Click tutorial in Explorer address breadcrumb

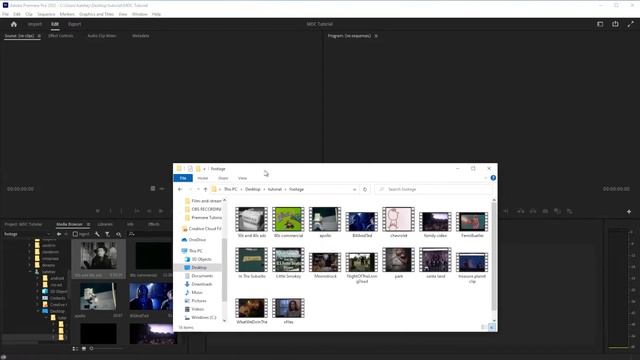pyautogui.click(x=275, y=189)
